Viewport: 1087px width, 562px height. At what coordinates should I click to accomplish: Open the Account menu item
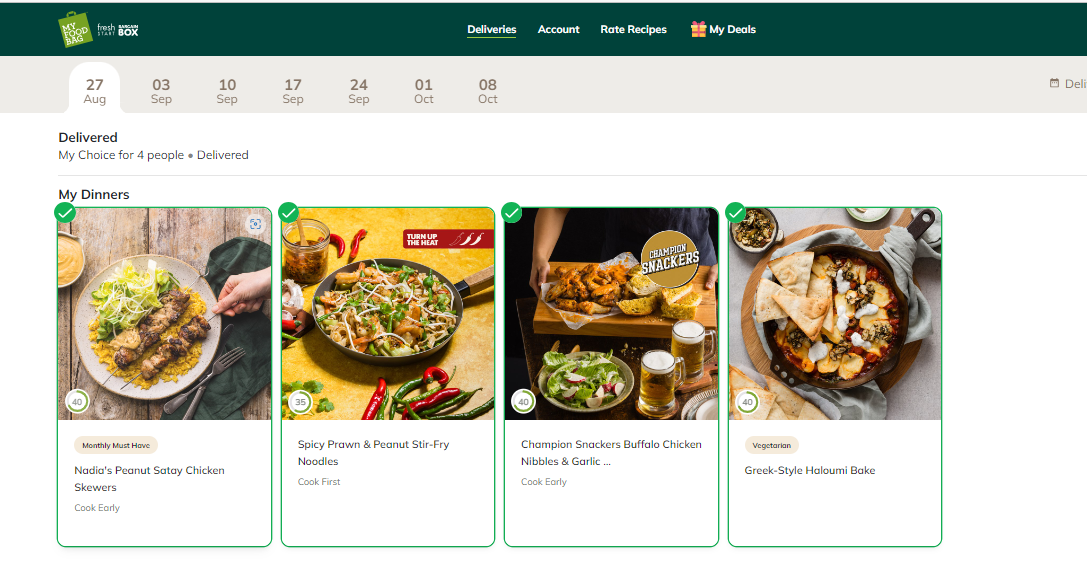click(x=558, y=29)
